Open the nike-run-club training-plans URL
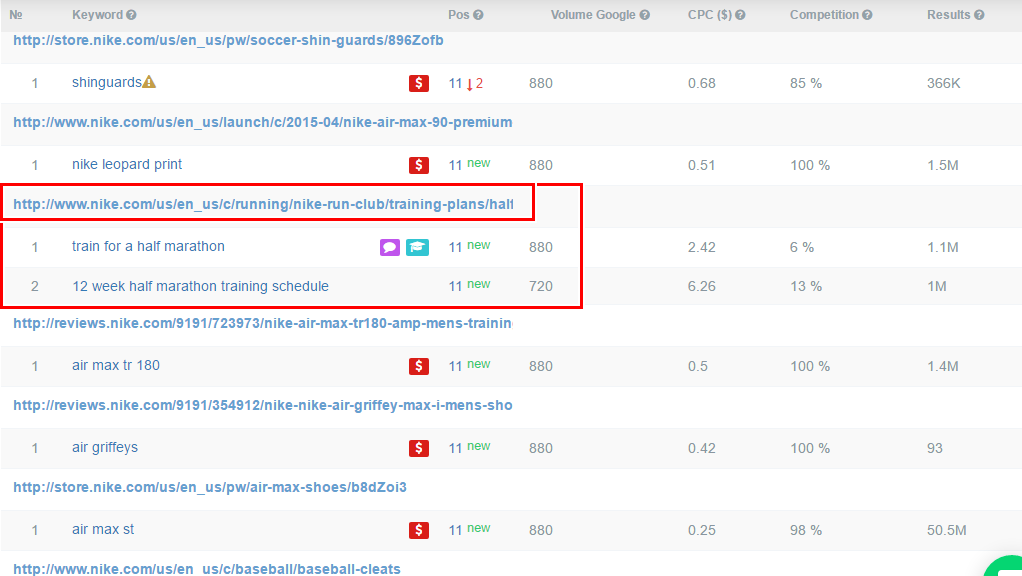 click(x=263, y=205)
